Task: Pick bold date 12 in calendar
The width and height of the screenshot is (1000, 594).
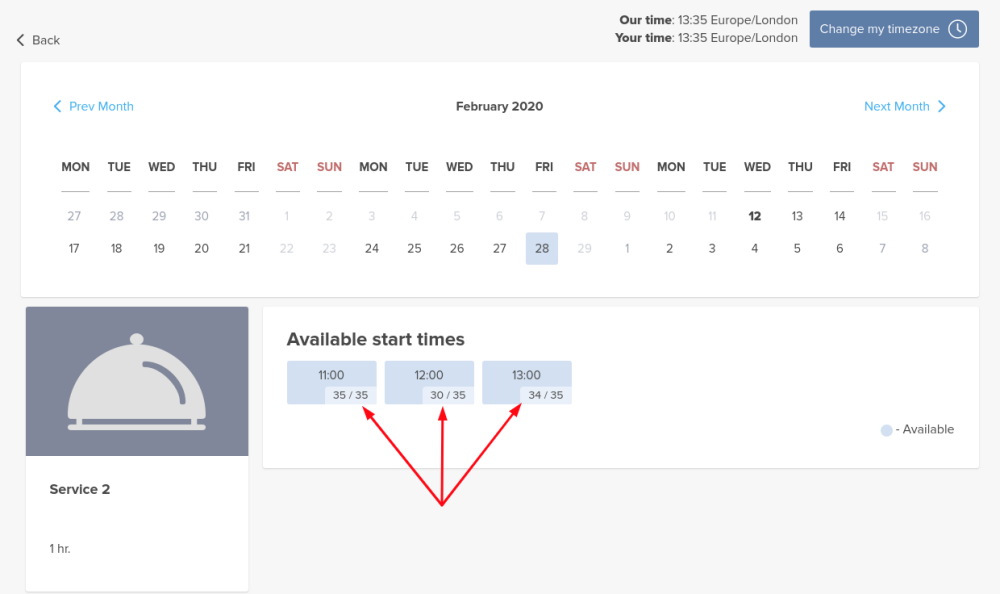Action: pos(755,216)
